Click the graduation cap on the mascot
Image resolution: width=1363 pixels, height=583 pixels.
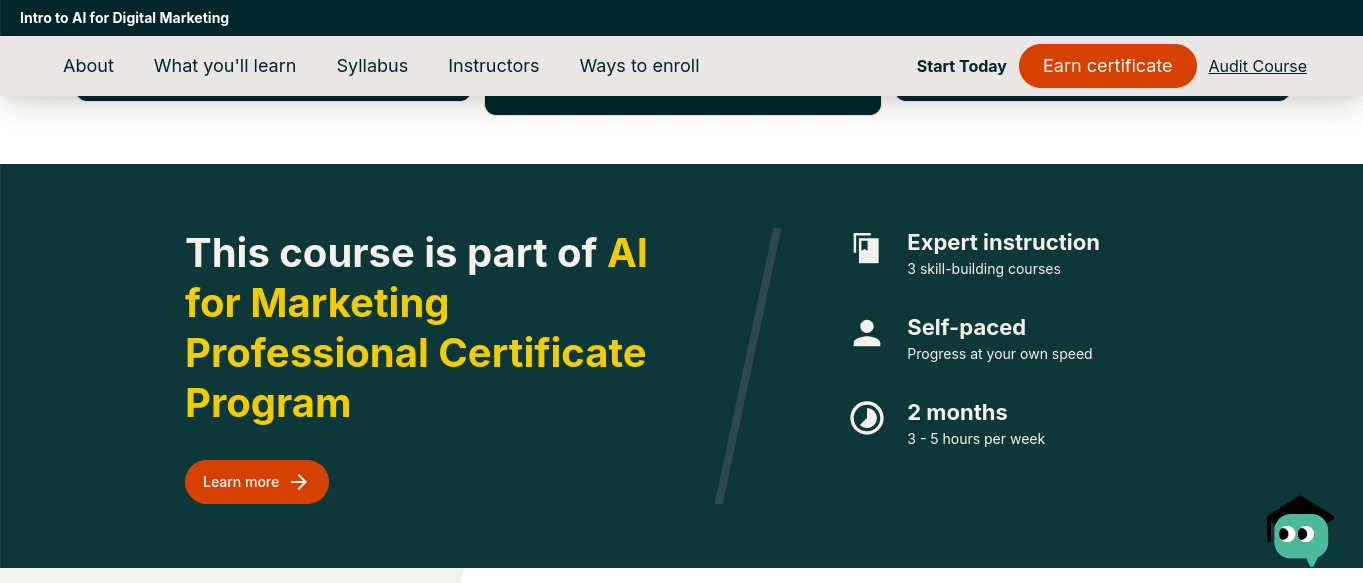[x=1300, y=507]
